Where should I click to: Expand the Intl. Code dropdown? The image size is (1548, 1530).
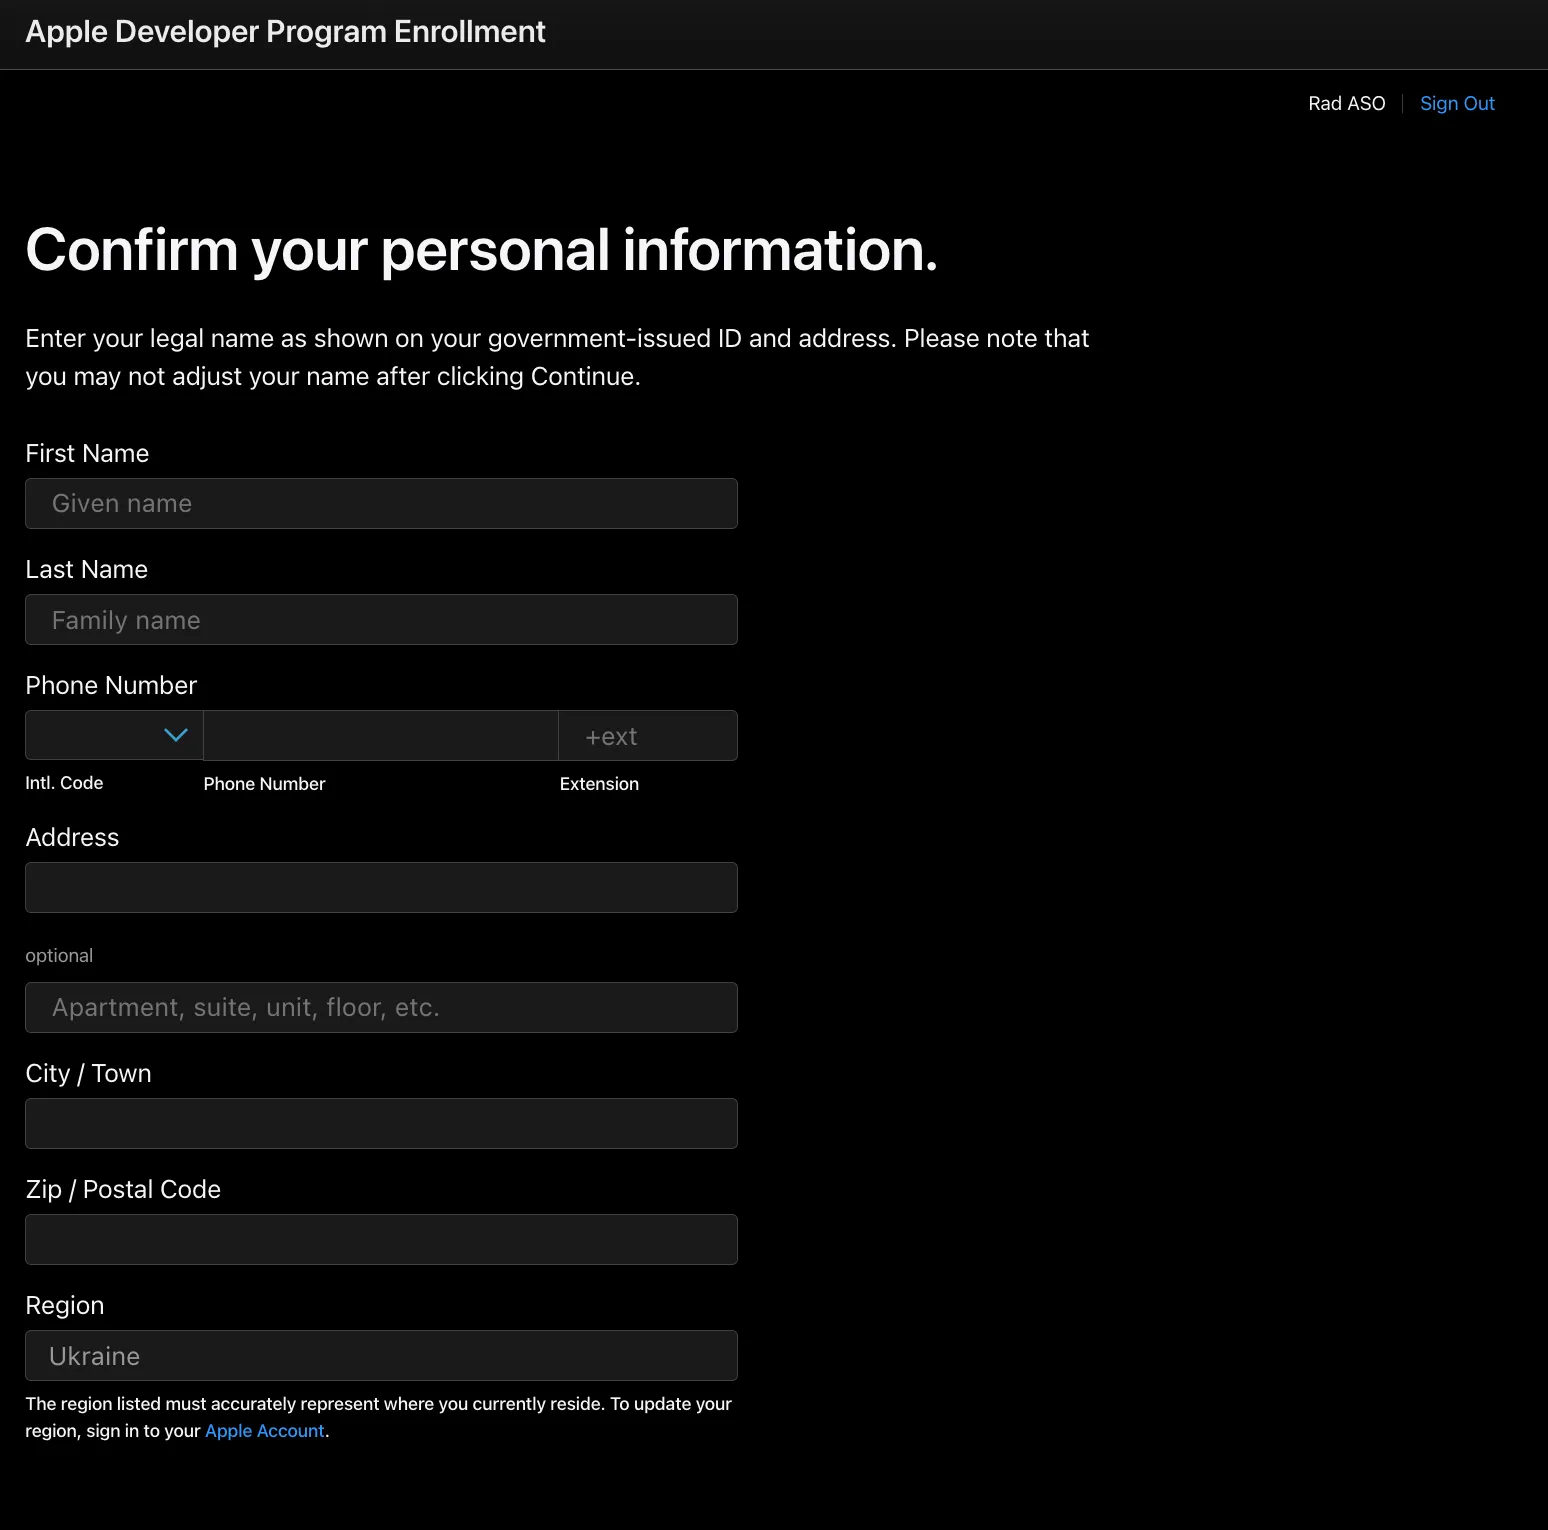click(x=114, y=736)
